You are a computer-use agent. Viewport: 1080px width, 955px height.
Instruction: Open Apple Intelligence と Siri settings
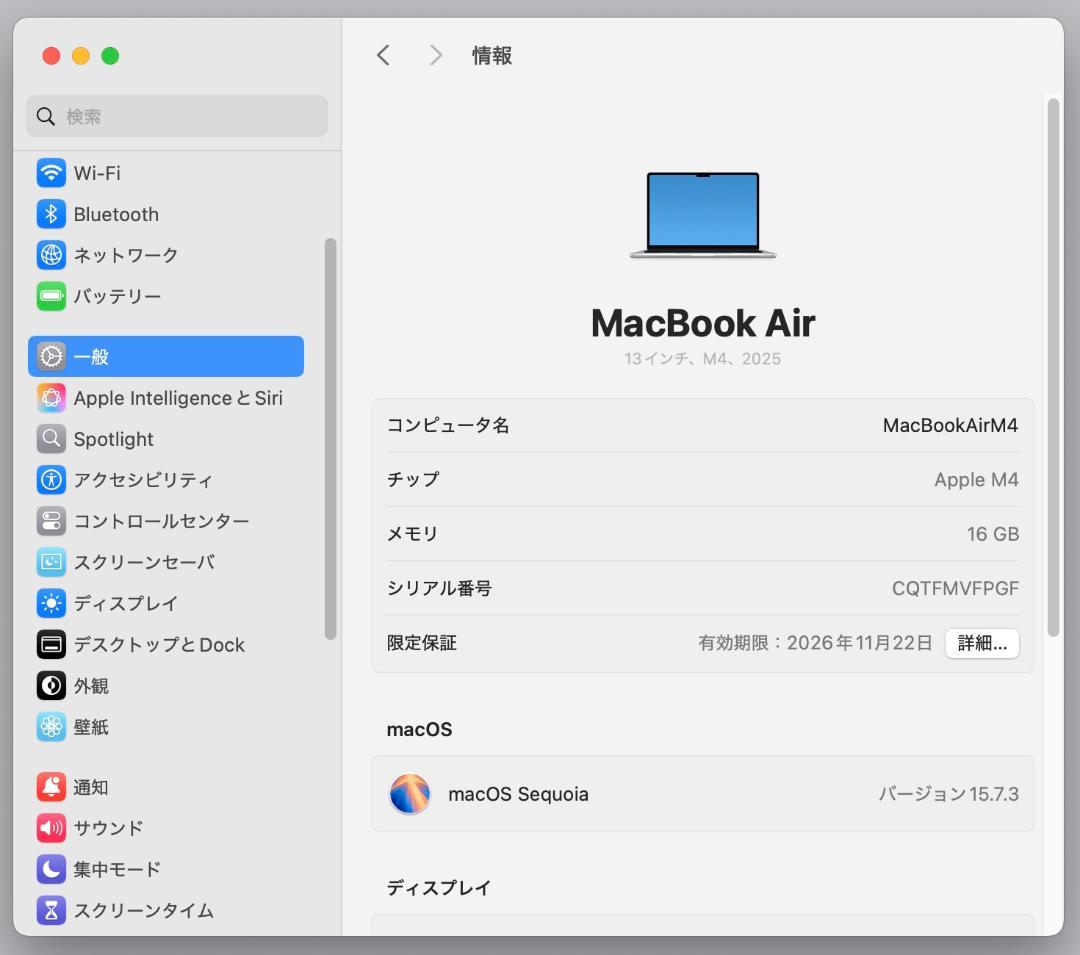pos(50,397)
